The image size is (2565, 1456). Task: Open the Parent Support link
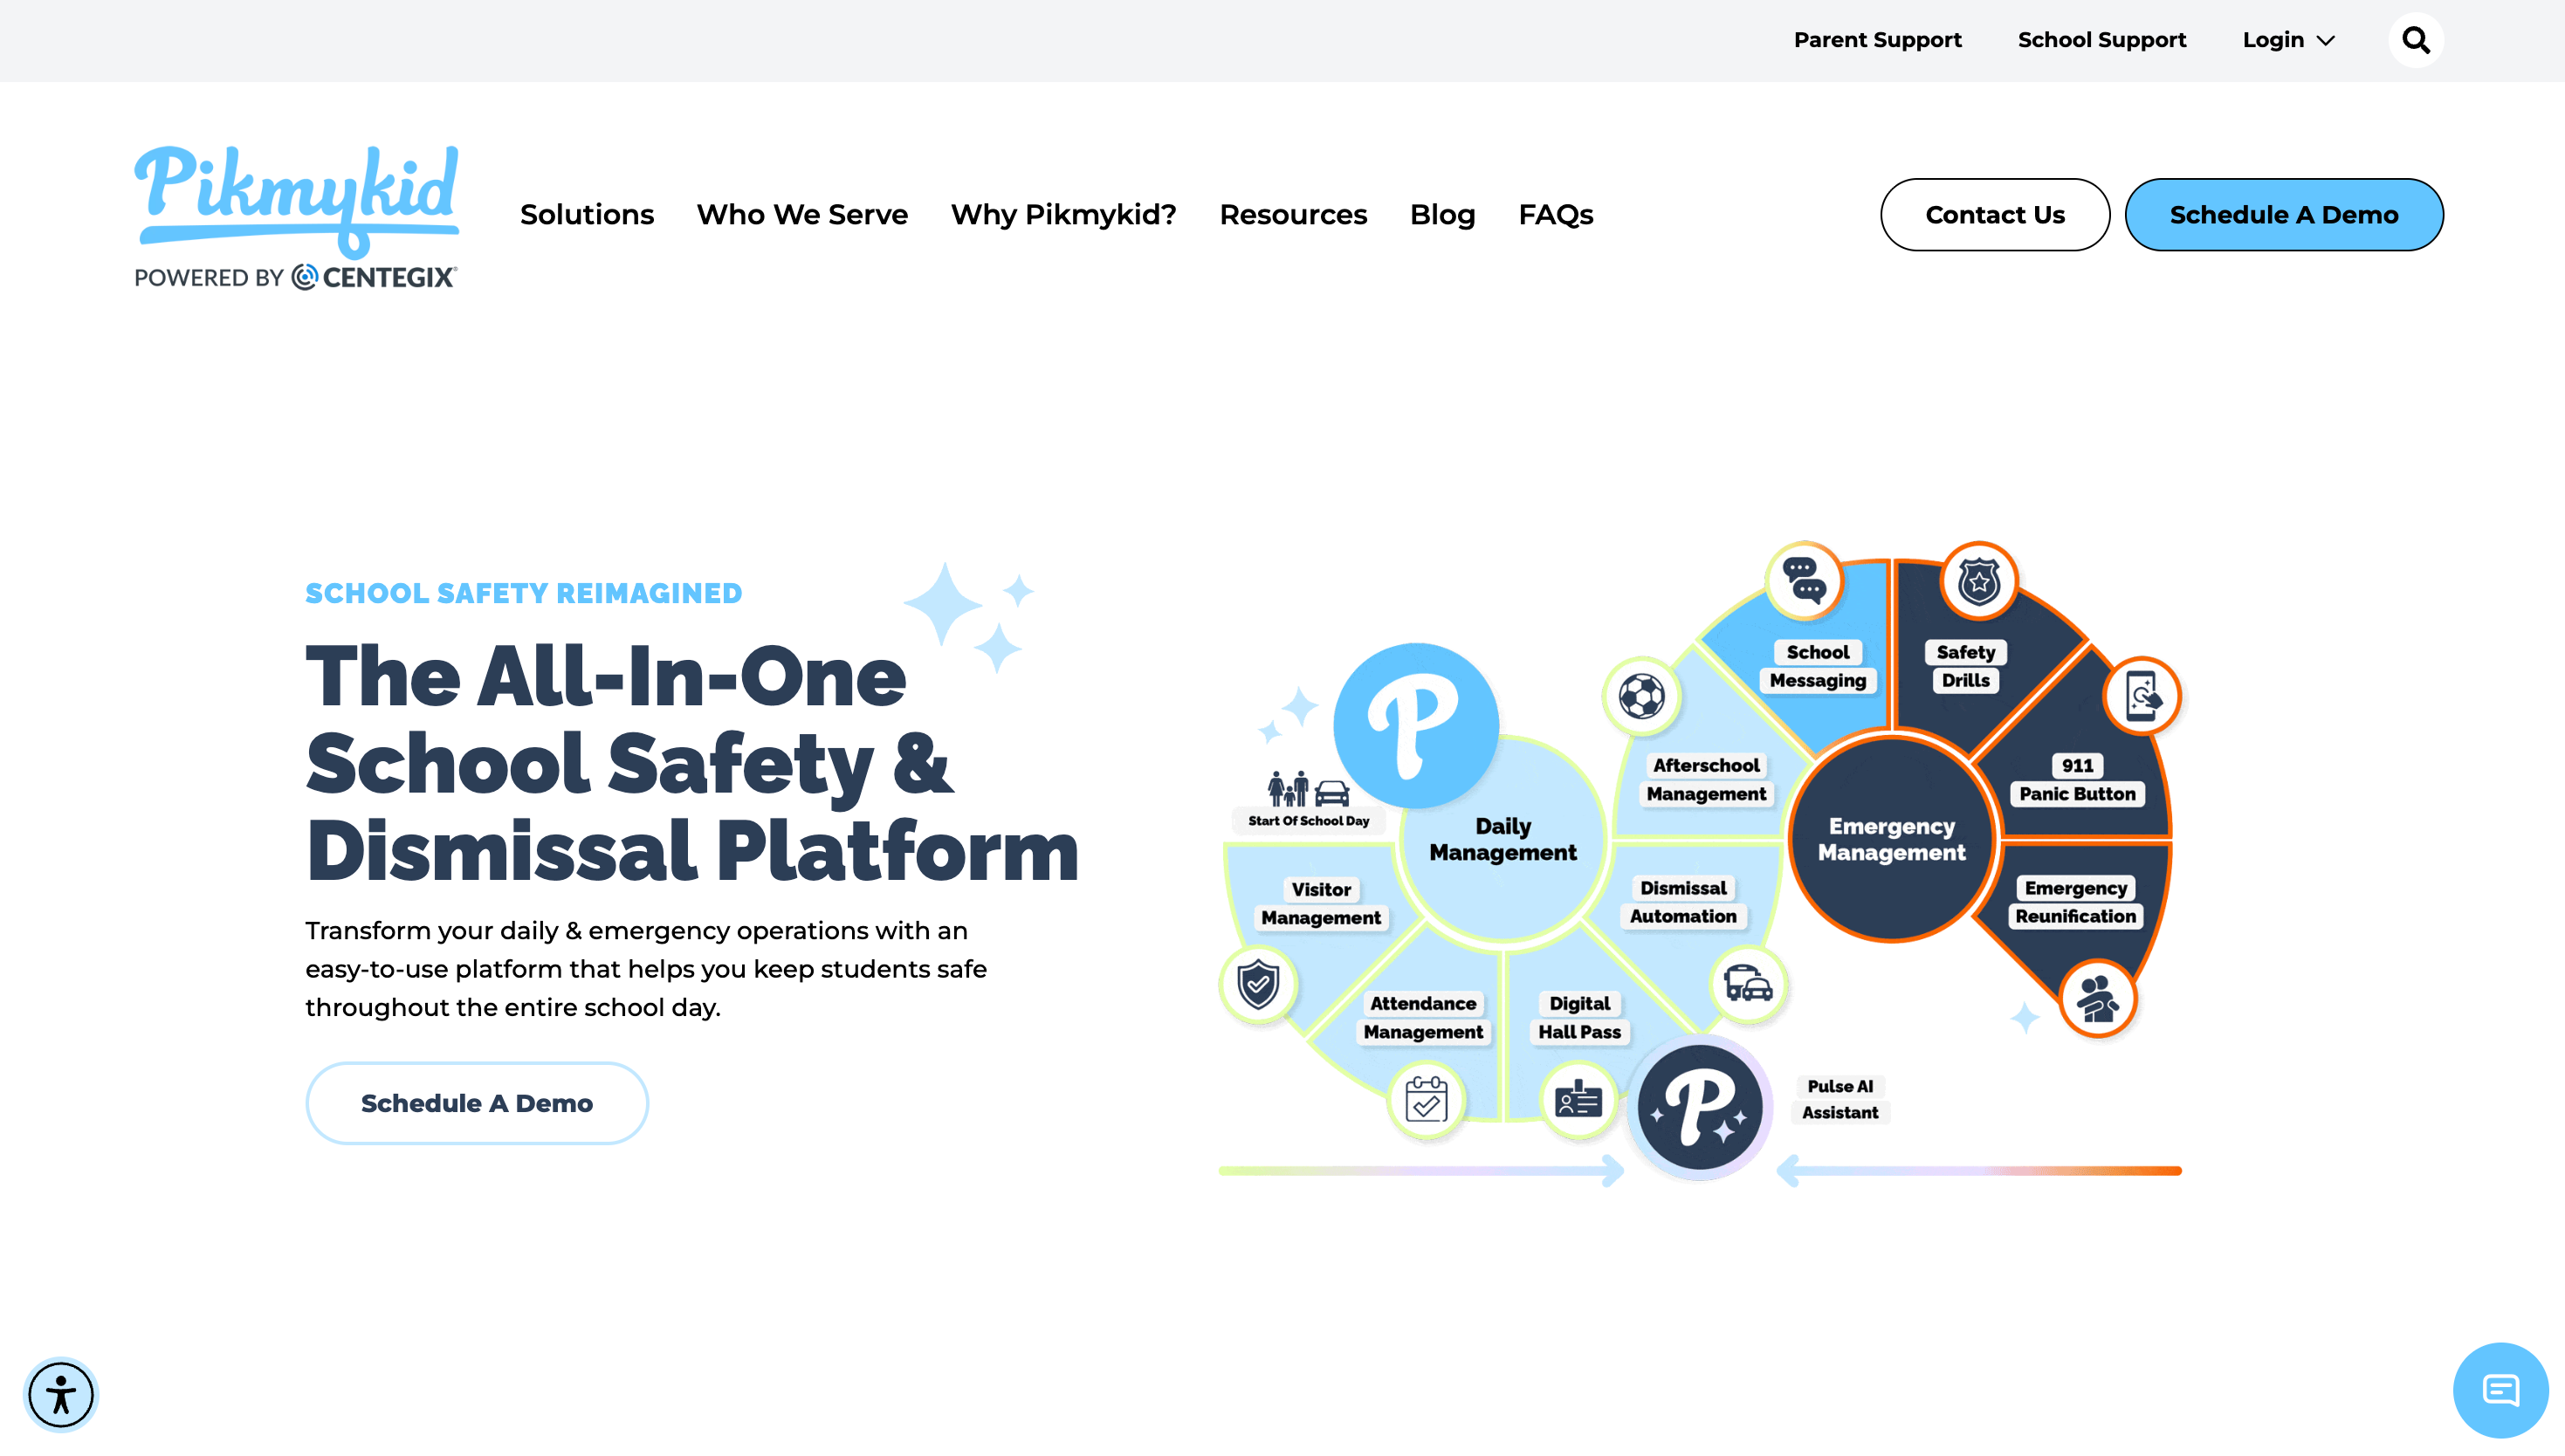(x=1877, y=40)
